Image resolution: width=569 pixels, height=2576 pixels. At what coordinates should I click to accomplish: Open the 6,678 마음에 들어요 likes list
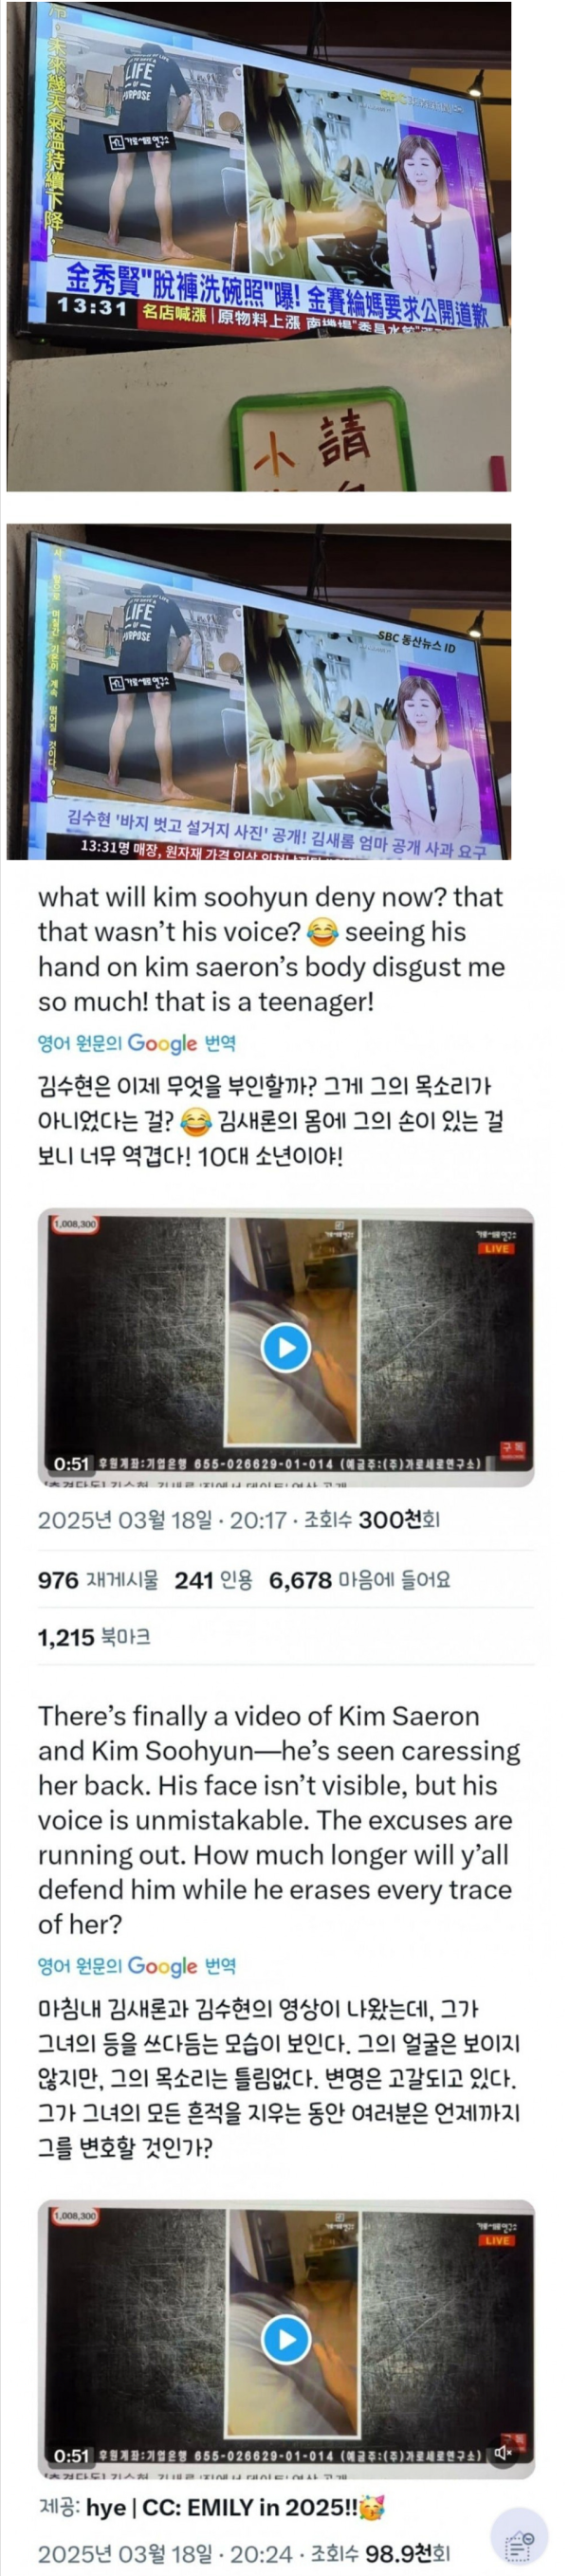click(360, 1580)
